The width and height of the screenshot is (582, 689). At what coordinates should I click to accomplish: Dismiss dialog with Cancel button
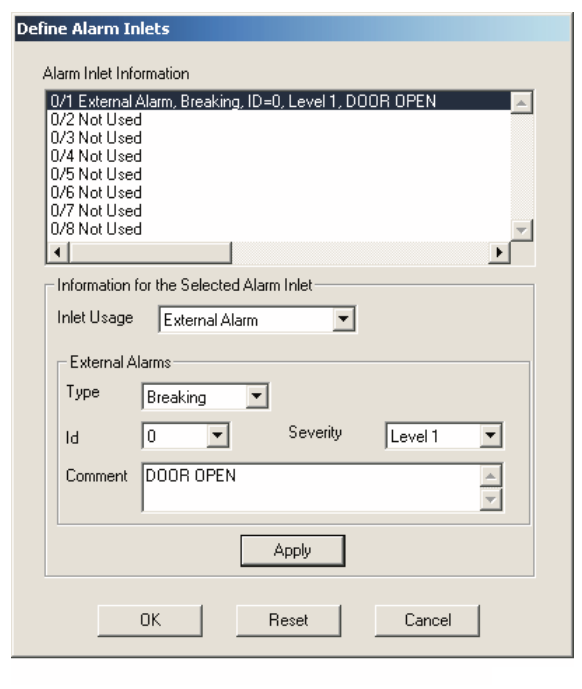[x=427, y=620]
